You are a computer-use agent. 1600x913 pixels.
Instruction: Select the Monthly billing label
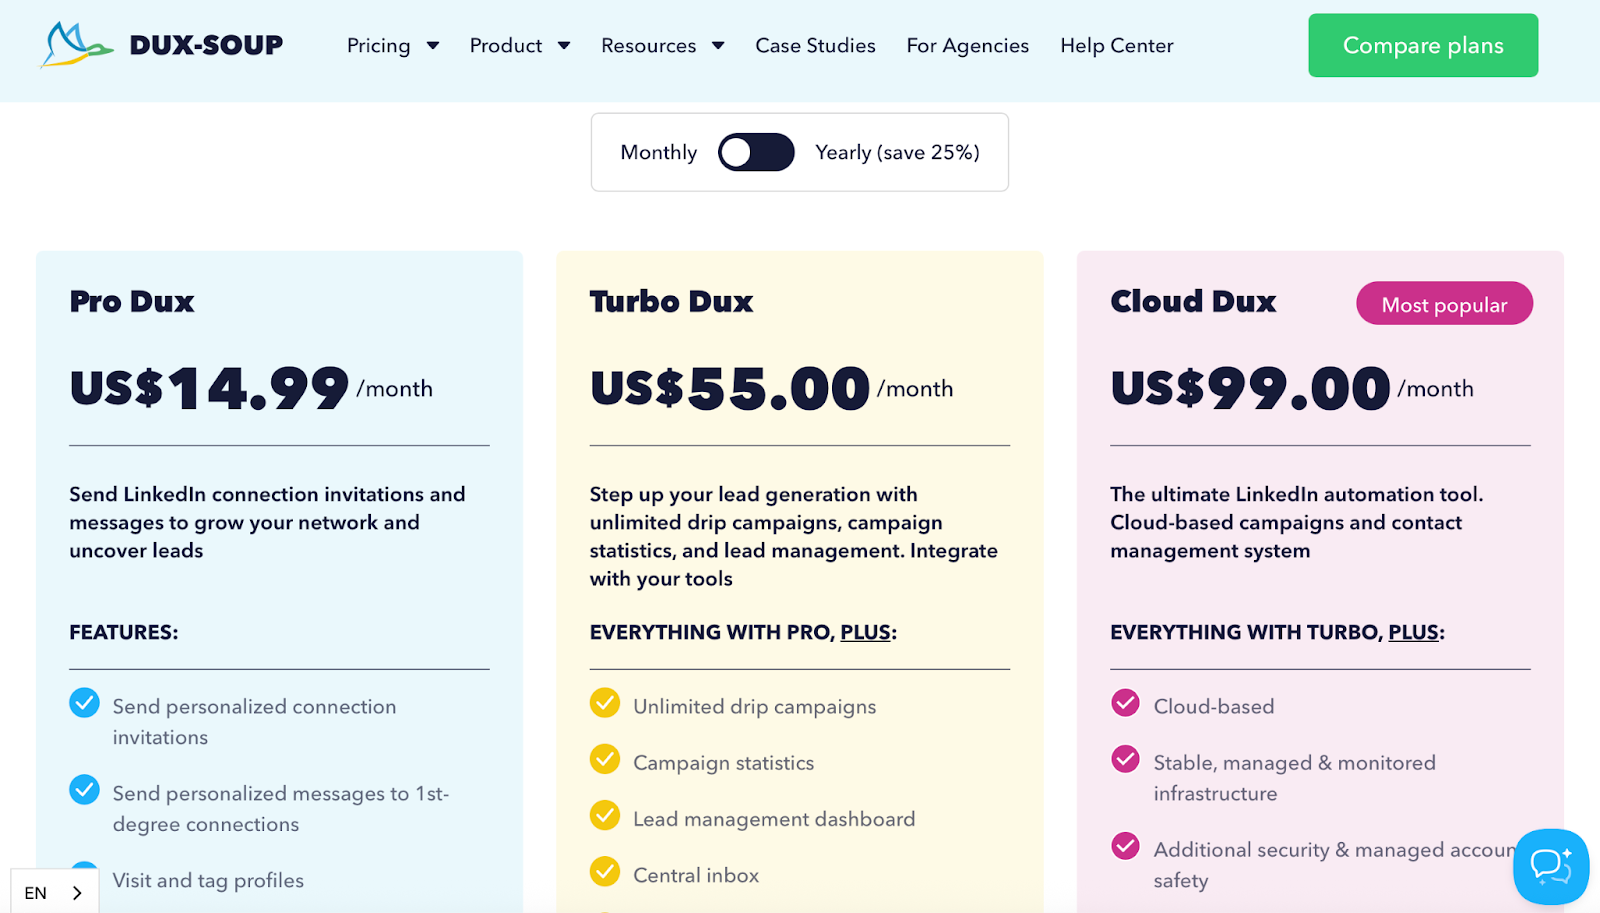click(658, 152)
